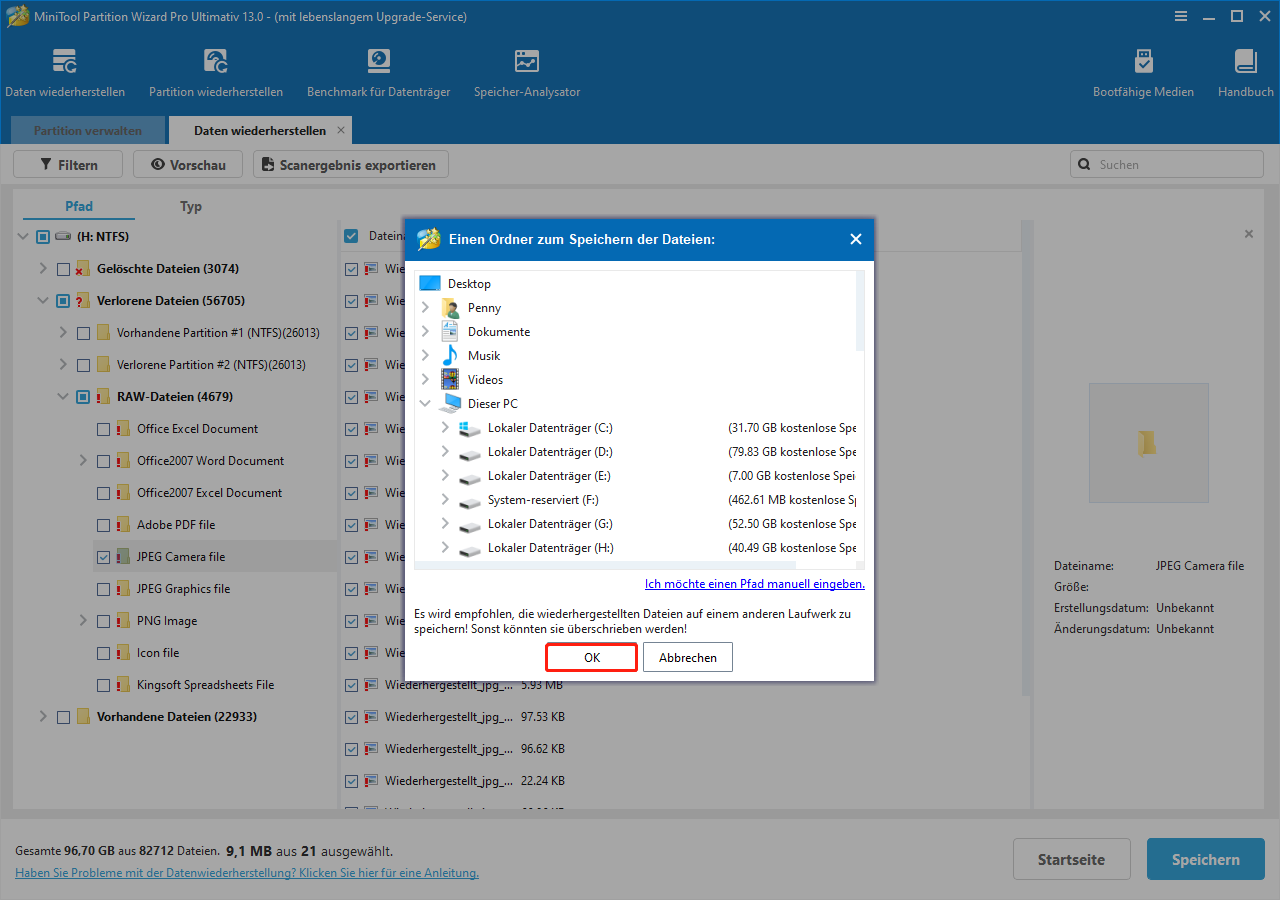Open the Filtern options

[67, 164]
